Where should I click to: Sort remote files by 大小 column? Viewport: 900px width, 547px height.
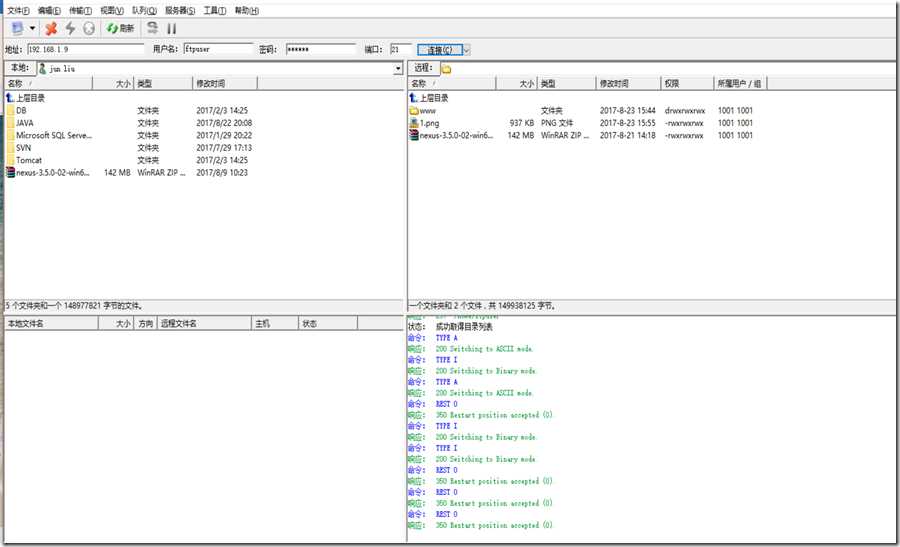pos(517,84)
